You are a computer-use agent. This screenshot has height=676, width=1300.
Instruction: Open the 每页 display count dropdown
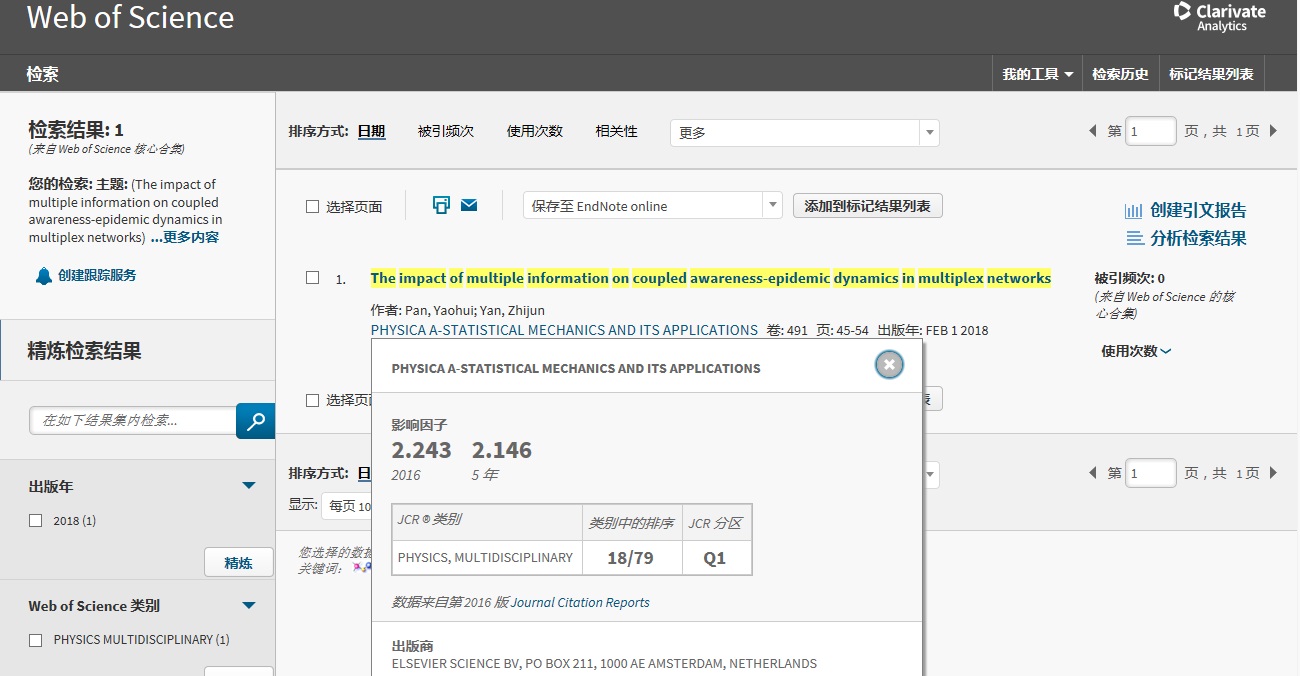[x=348, y=506]
